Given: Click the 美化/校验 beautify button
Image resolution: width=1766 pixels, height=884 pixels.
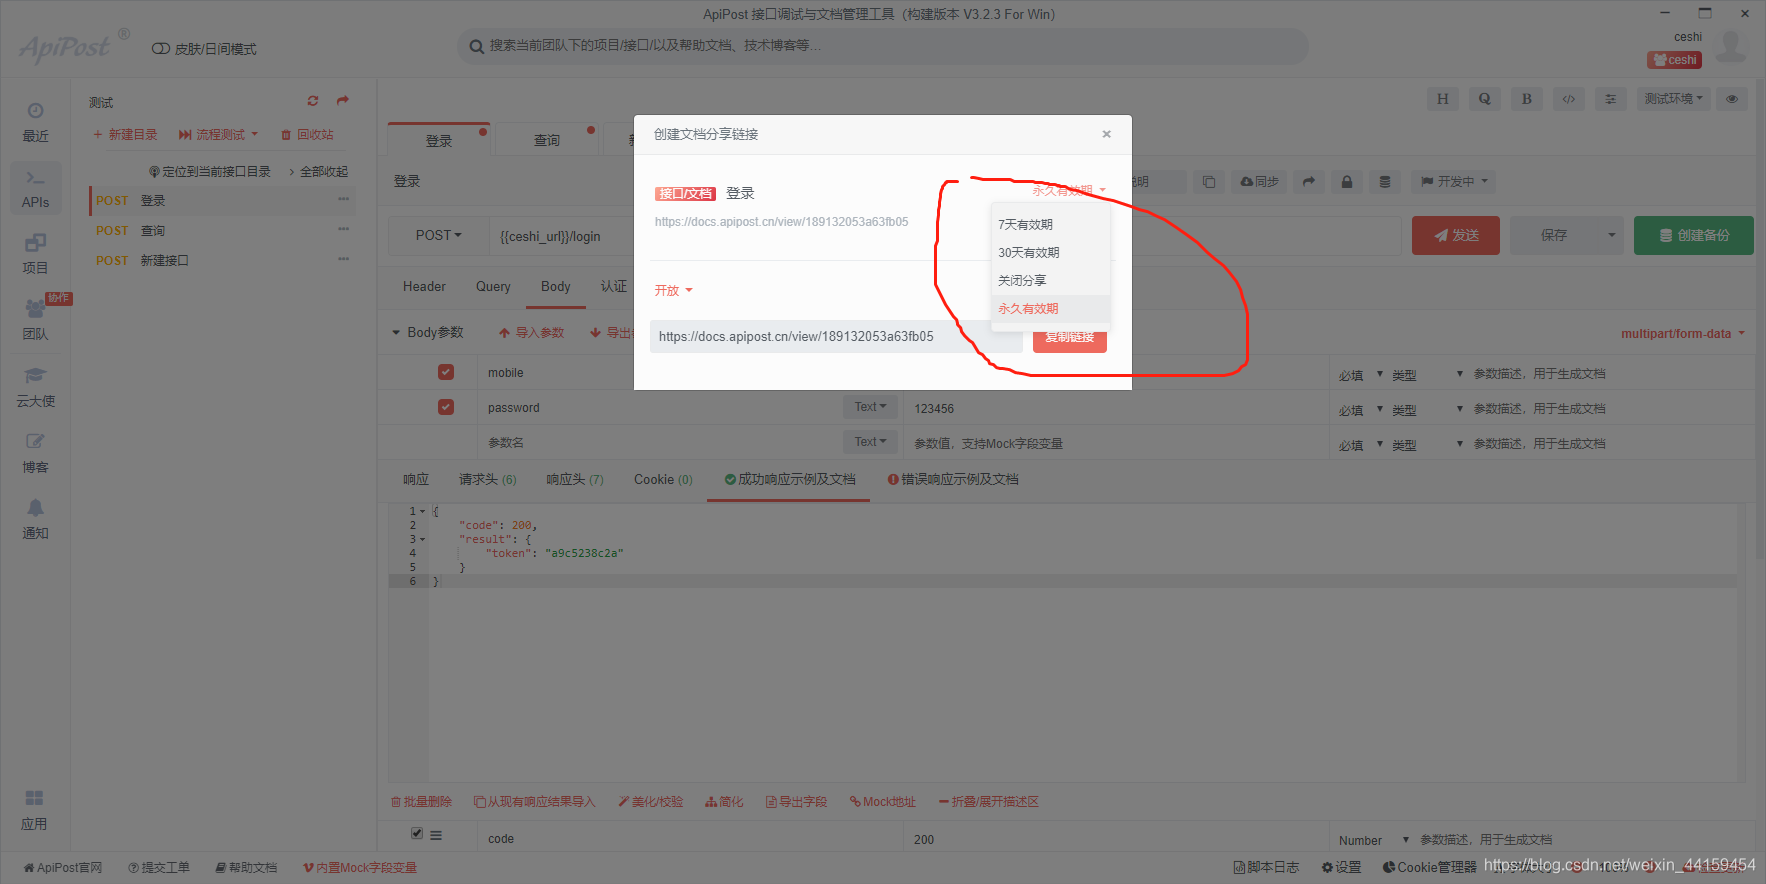Looking at the screenshot, I should [x=650, y=802].
